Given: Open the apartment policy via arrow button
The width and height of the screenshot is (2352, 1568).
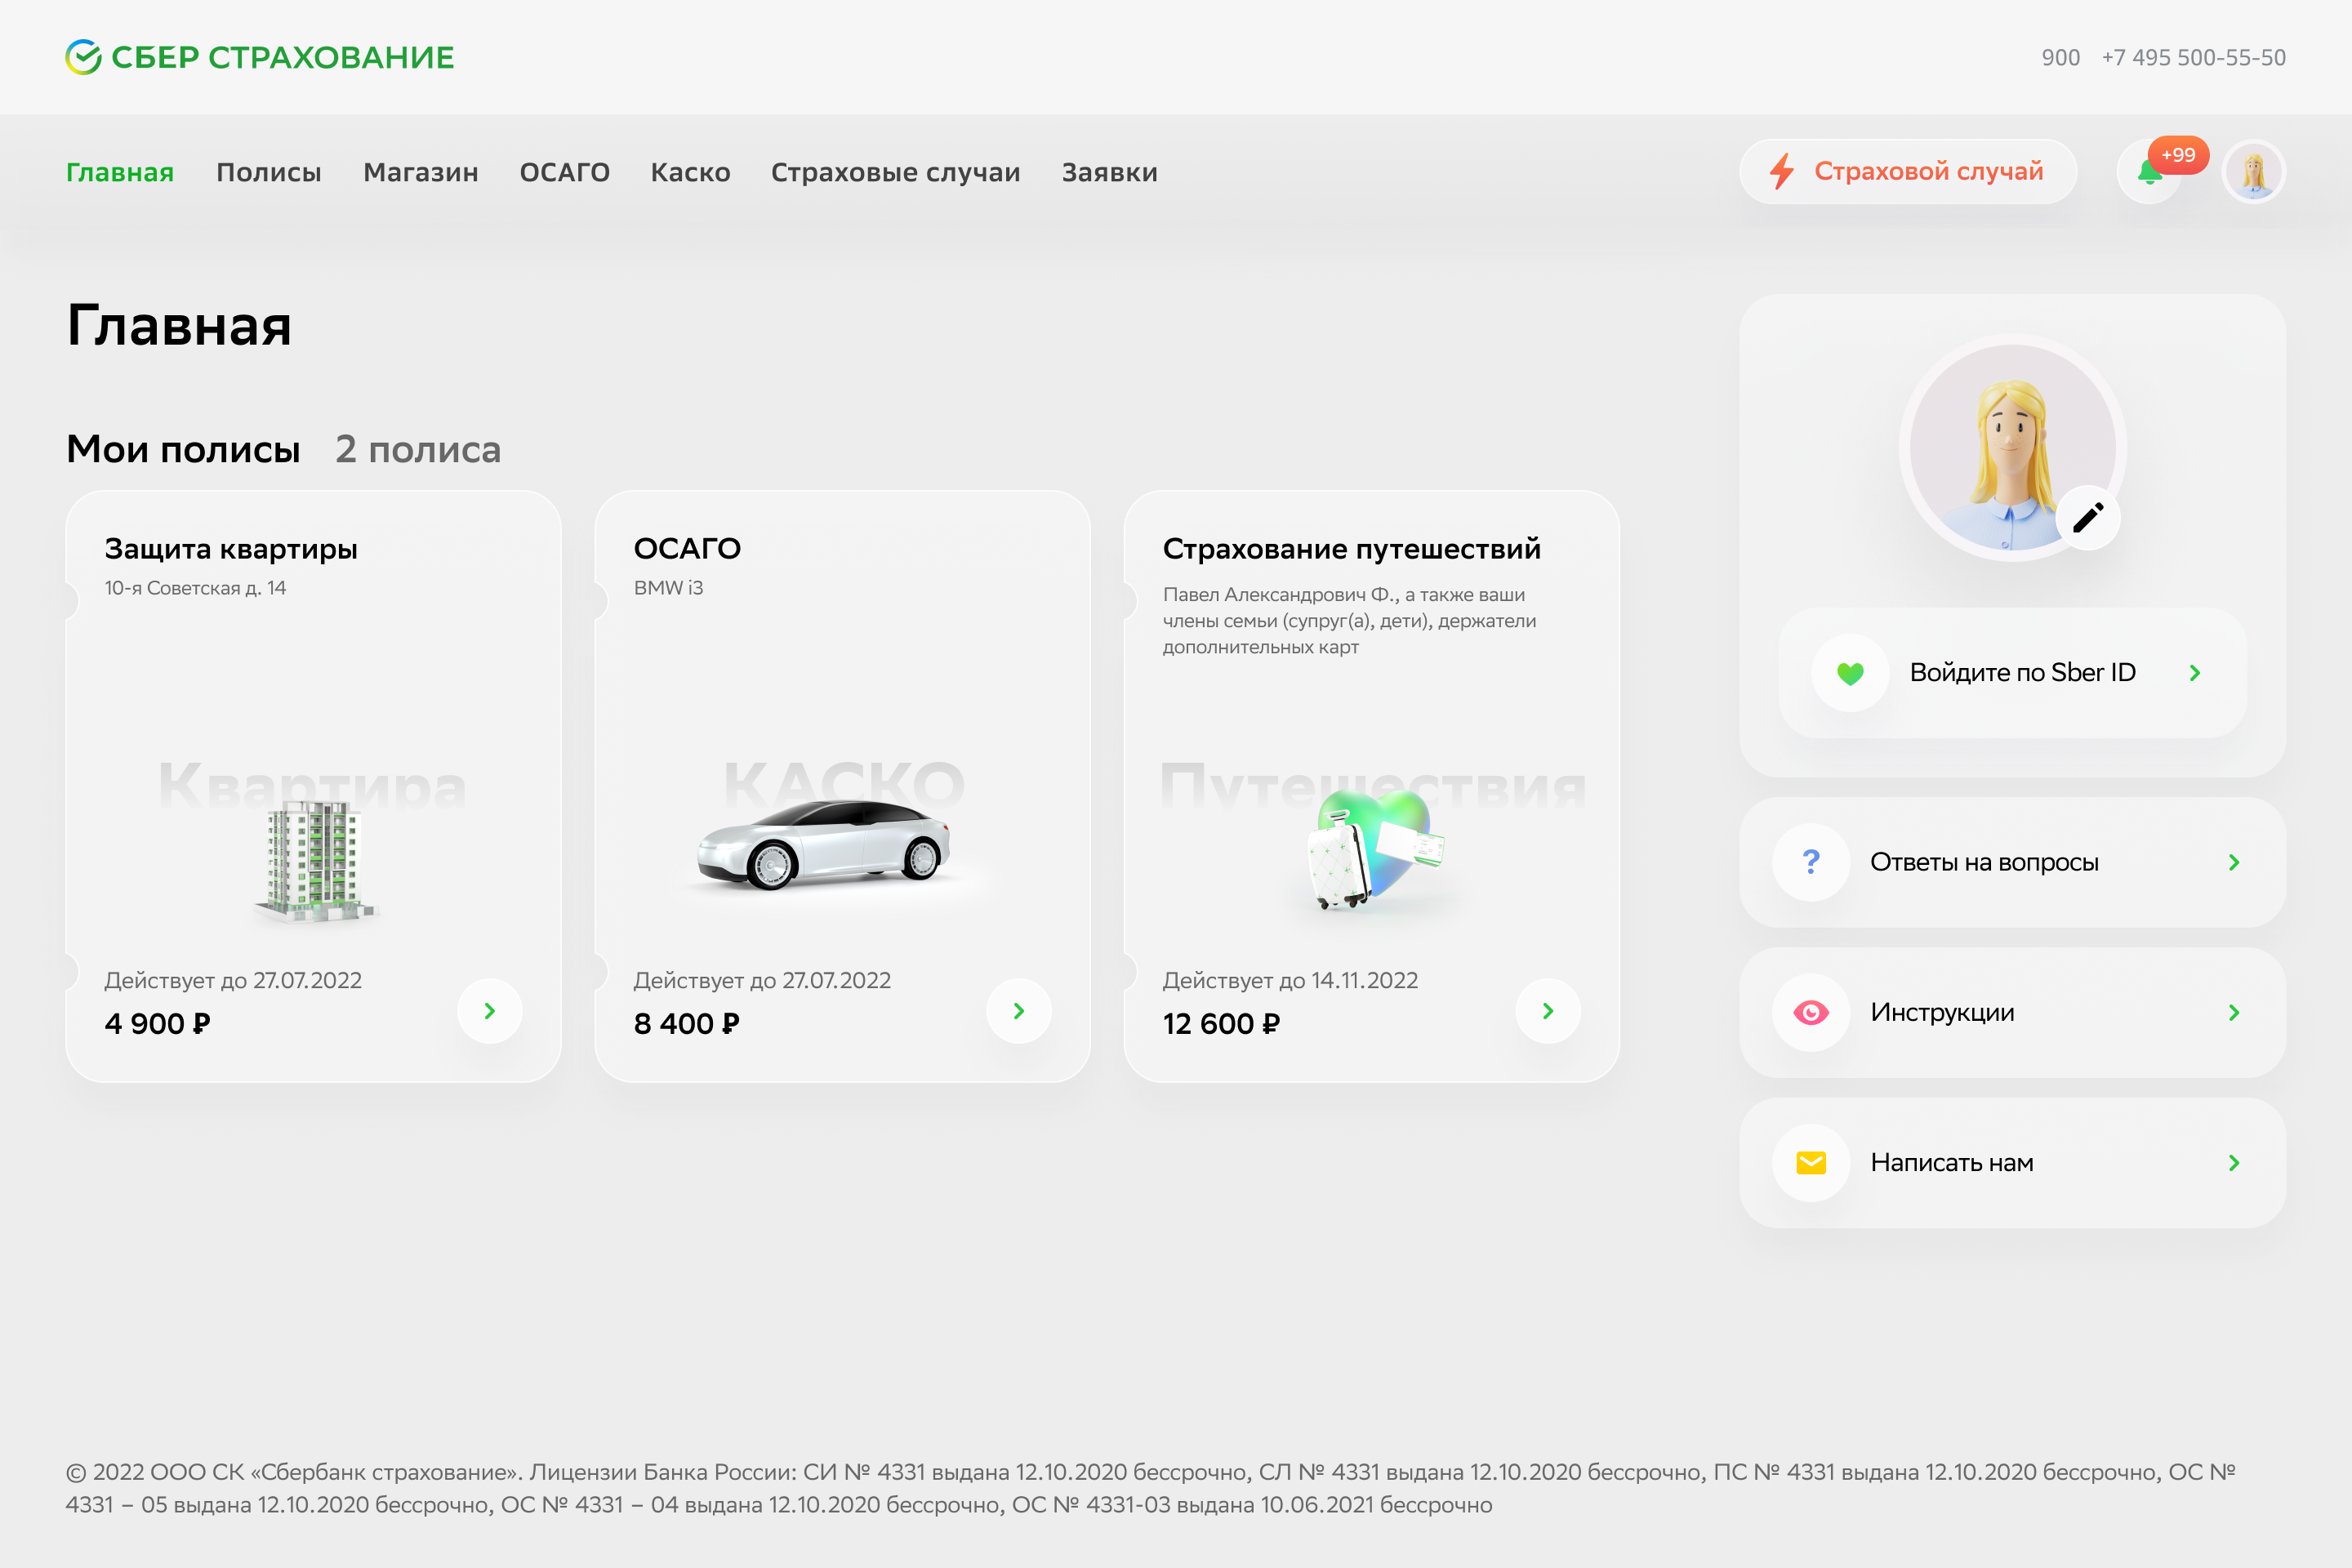Looking at the screenshot, I should point(490,1011).
